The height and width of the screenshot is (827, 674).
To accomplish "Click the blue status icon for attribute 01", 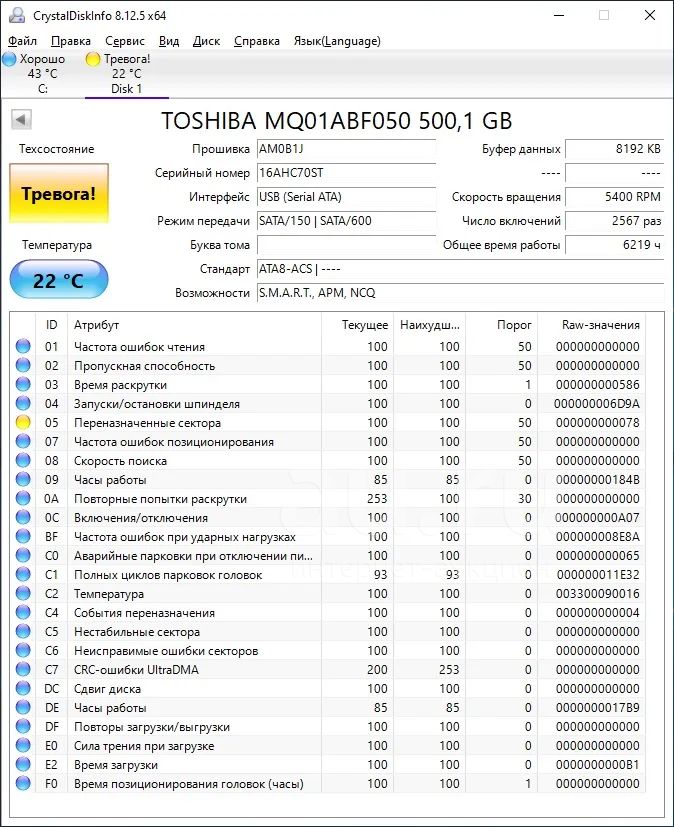I will (x=23, y=347).
